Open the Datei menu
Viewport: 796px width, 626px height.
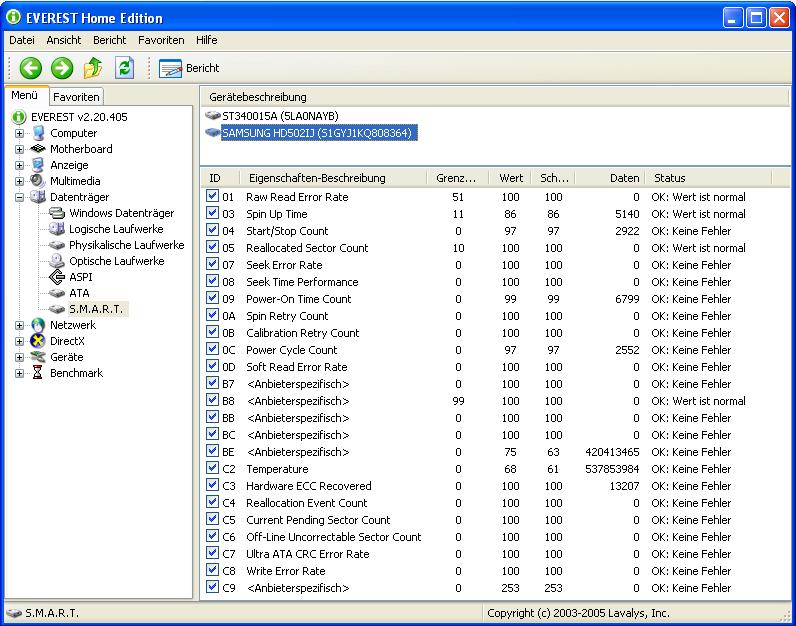22,40
